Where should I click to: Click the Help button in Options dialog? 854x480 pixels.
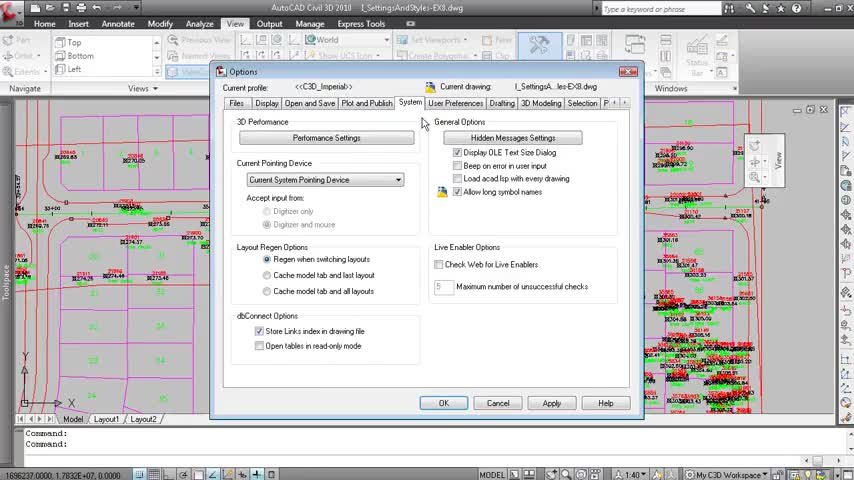point(606,403)
